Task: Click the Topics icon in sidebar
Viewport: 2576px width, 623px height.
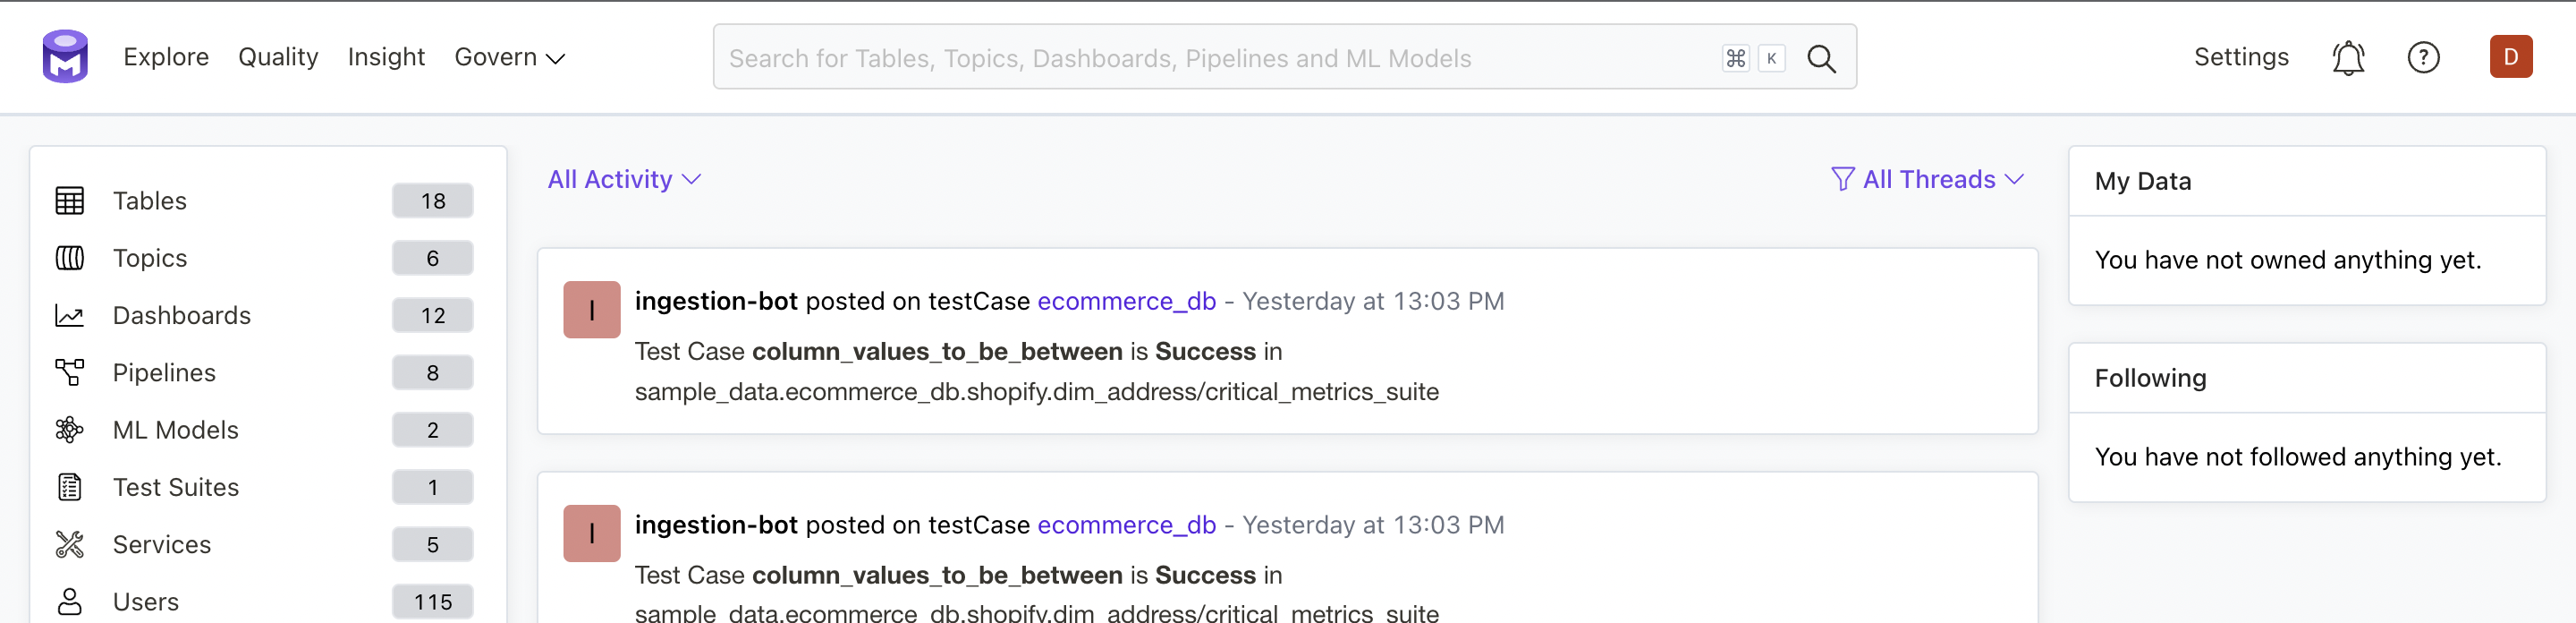Action: [x=69, y=257]
